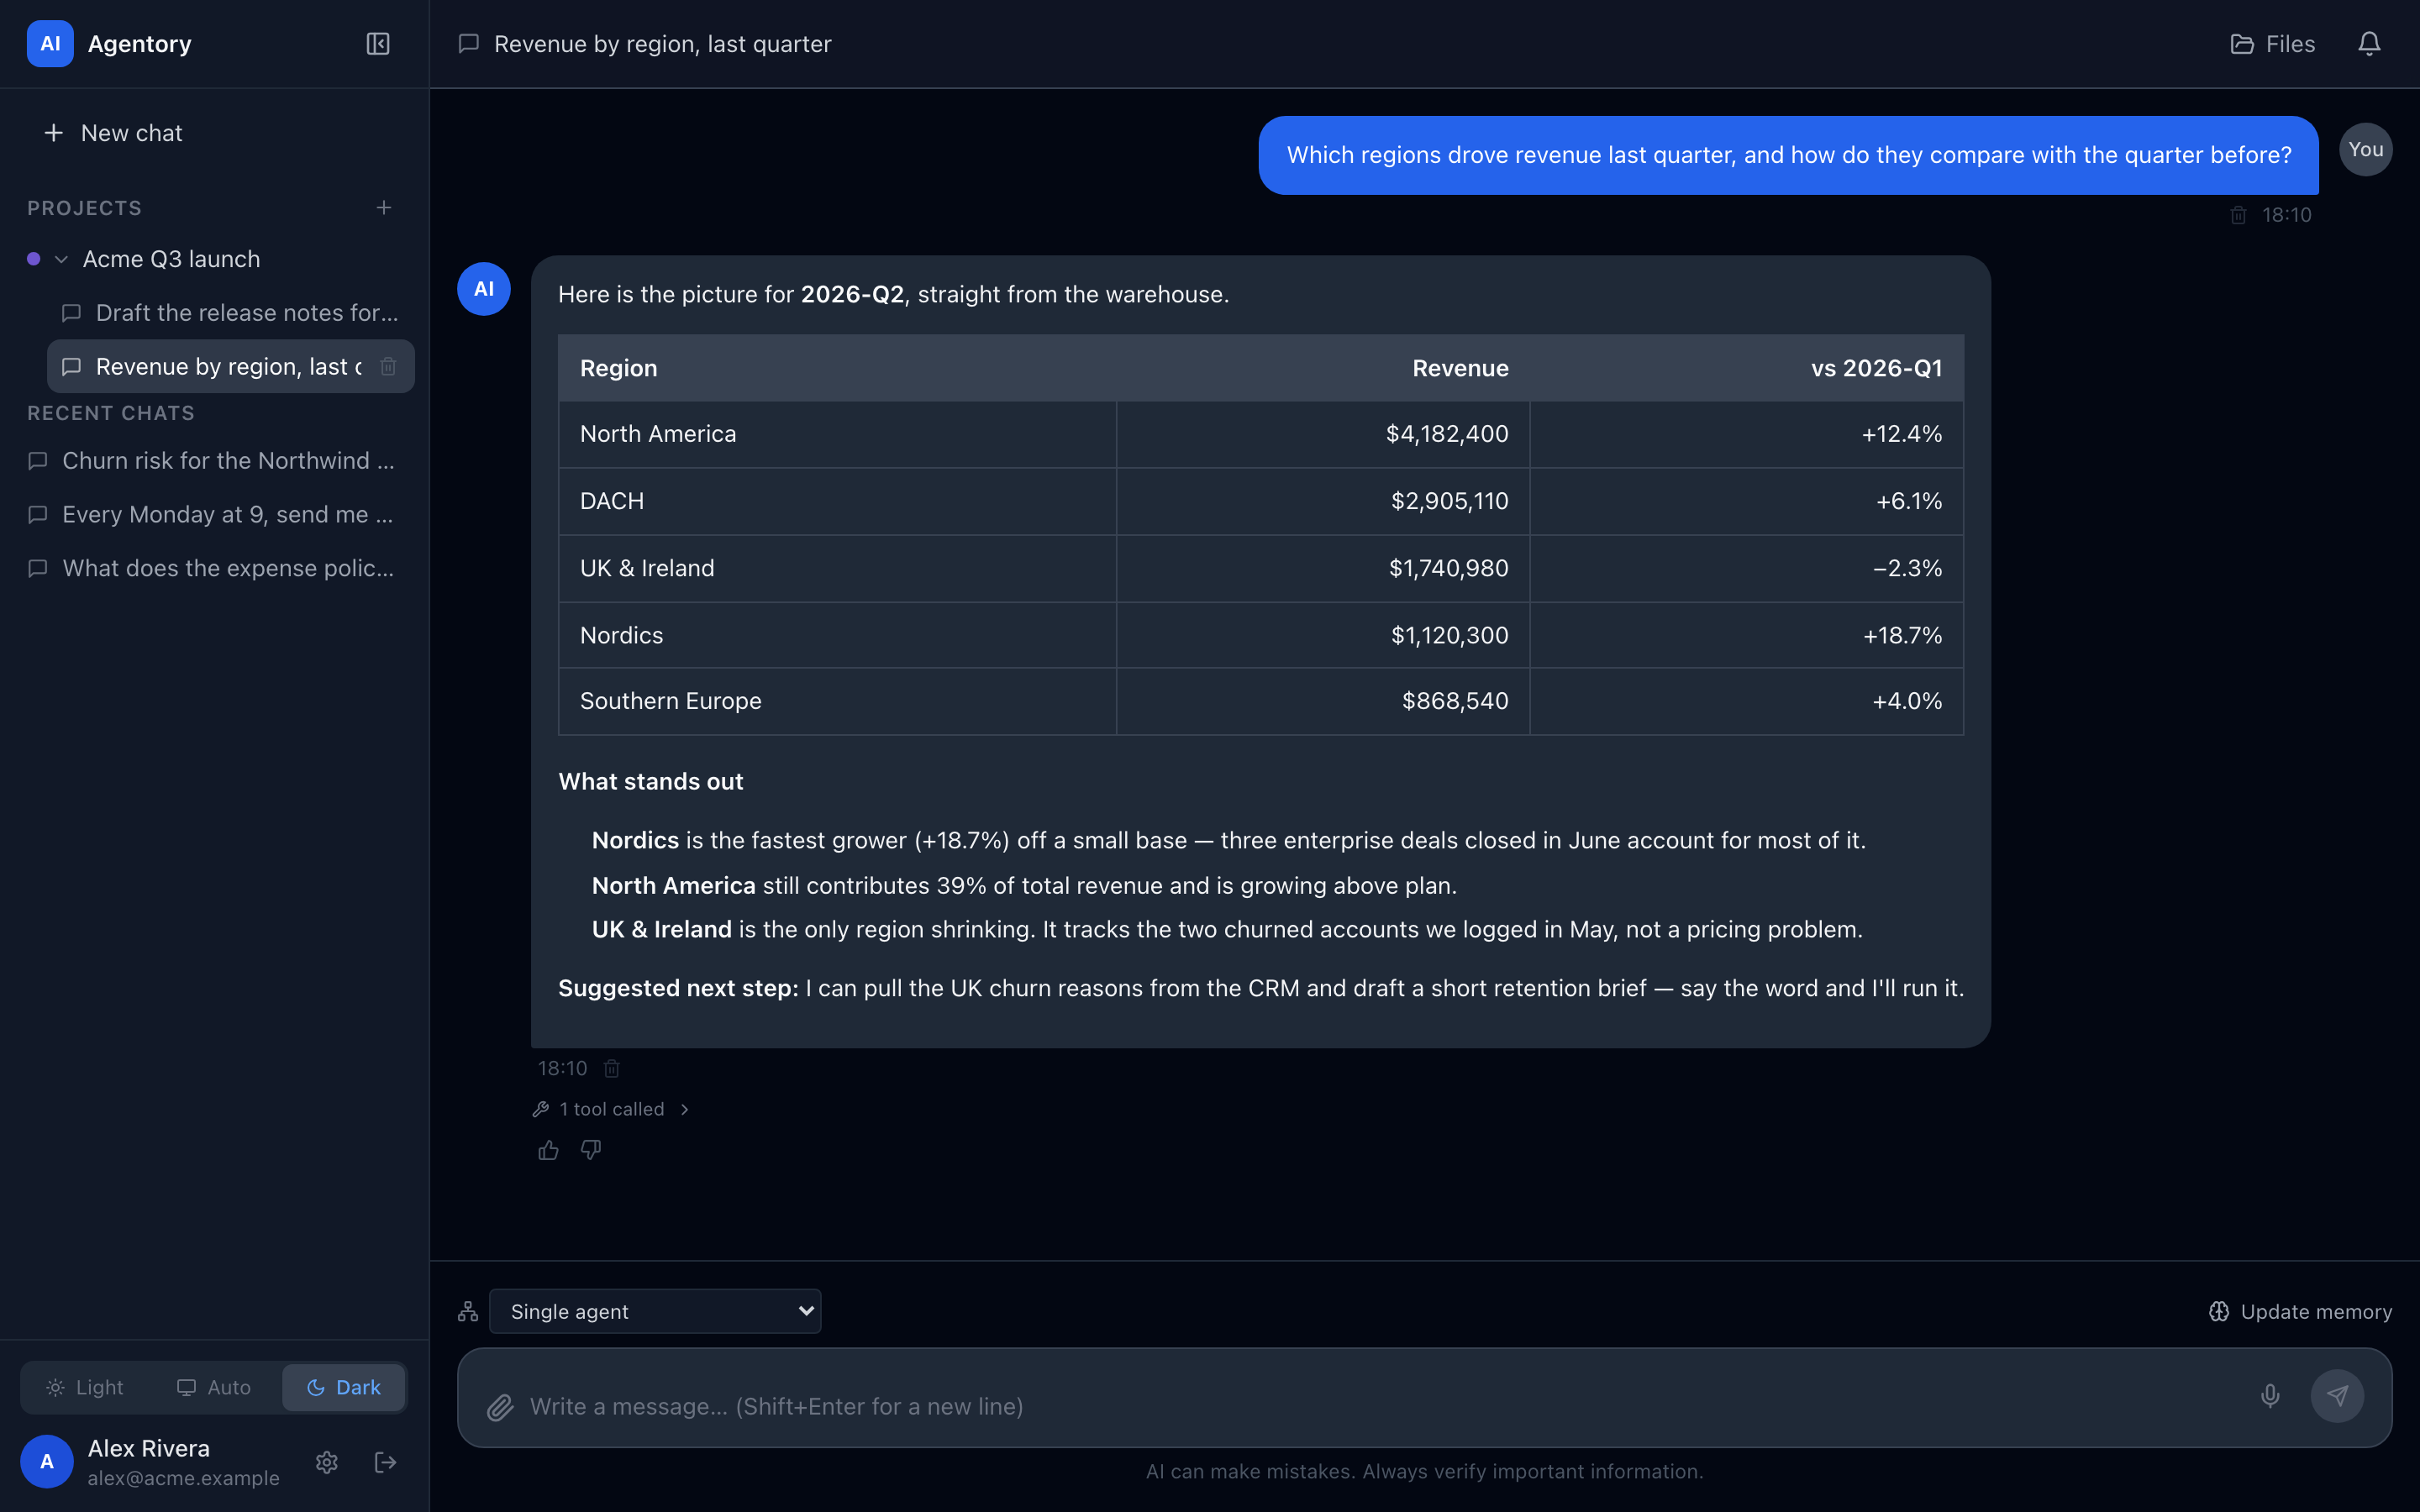The image size is (2420, 1512).
Task: Select the Dark theme option
Action: (344, 1387)
